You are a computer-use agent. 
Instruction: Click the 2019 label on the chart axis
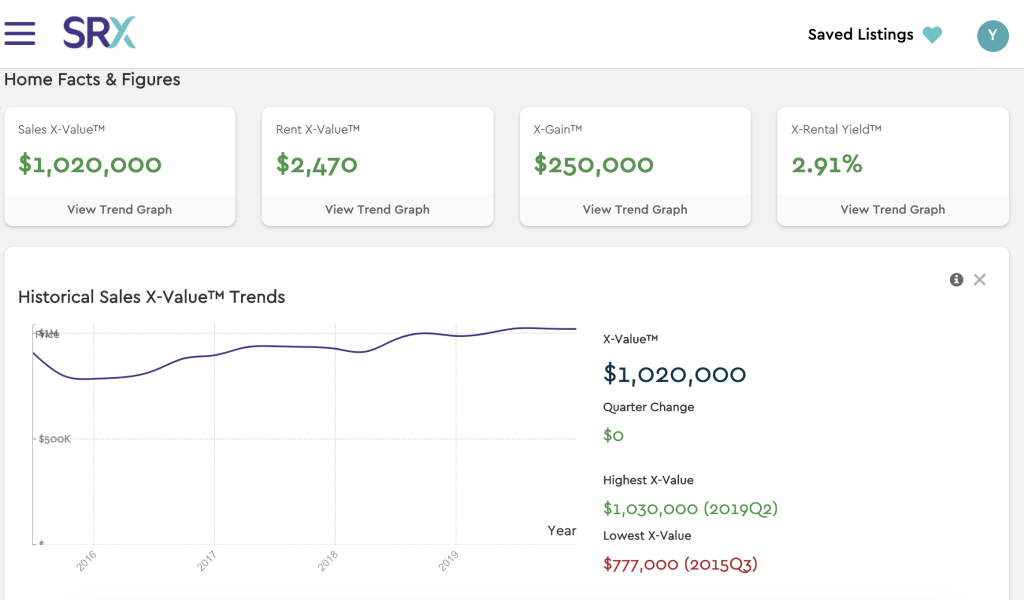tap(450, 562)
